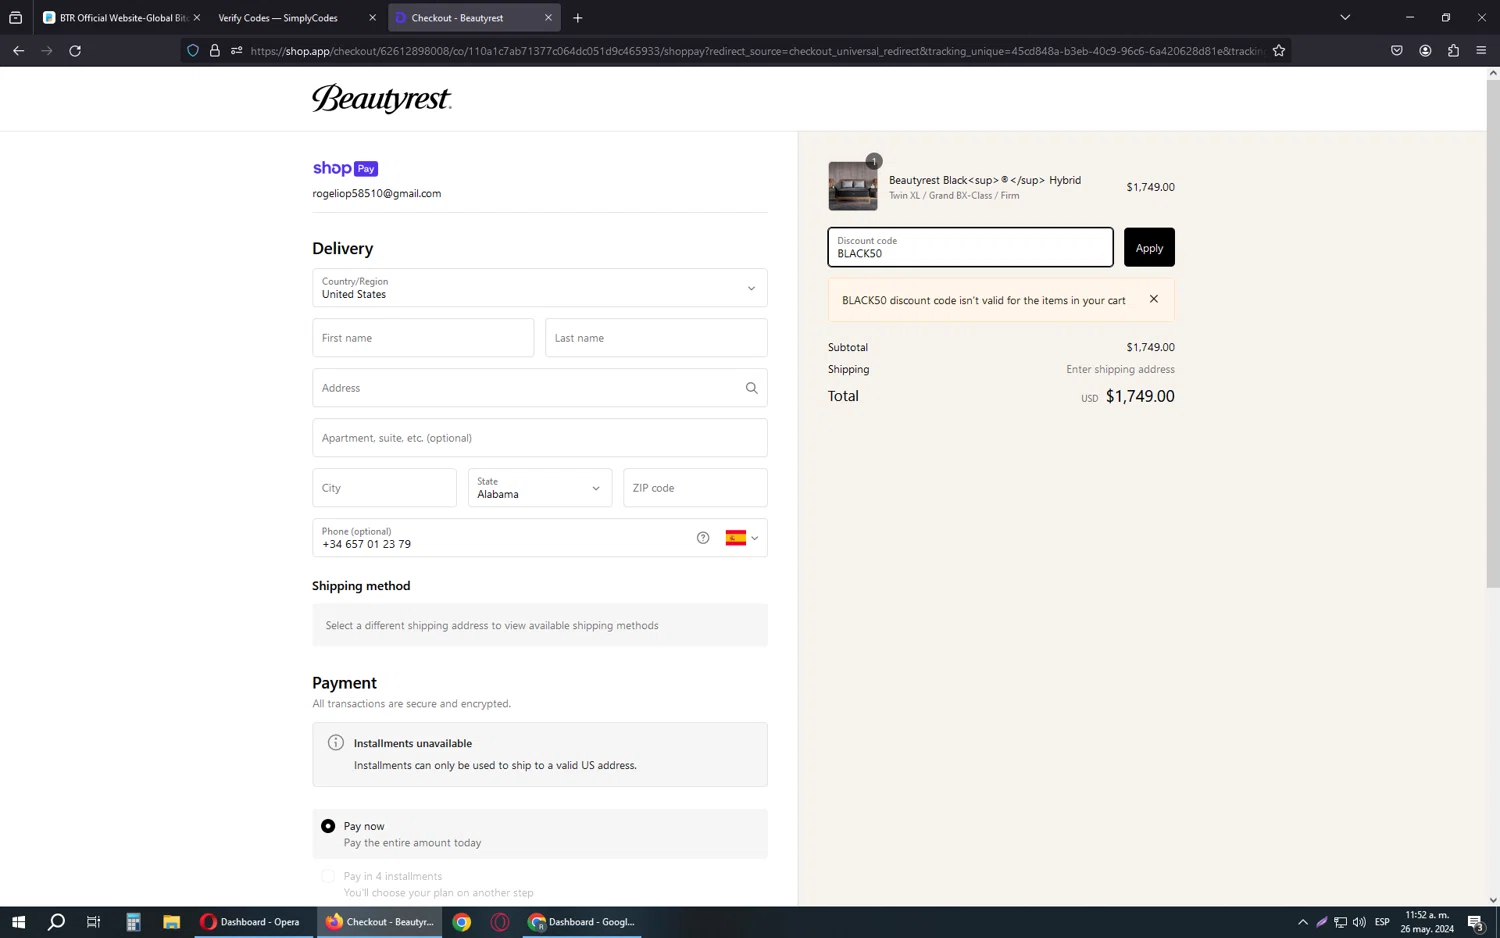Open the State dropdown showing Alabama

(x=540, y=488)
